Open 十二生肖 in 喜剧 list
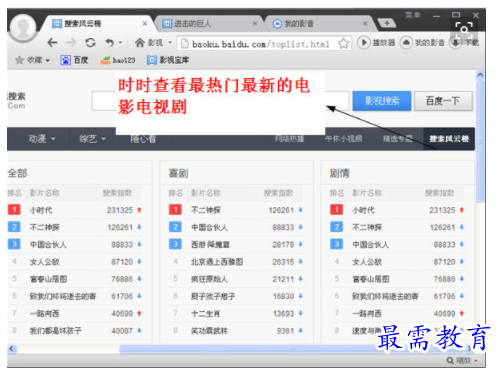 tap(205, 314)
